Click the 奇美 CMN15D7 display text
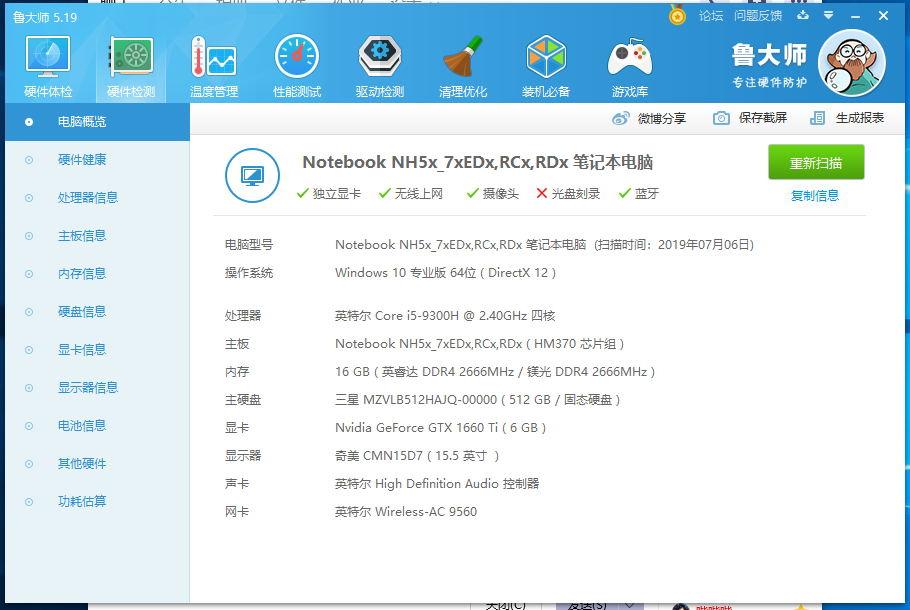 (x=417, y=456)
